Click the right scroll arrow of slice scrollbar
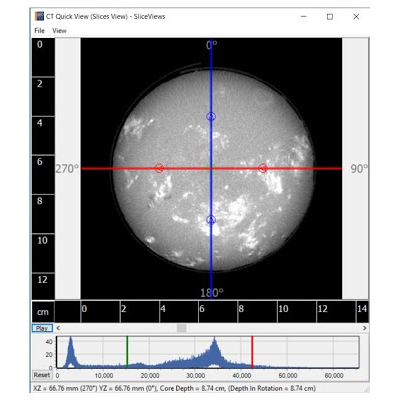 pos(364,328)
